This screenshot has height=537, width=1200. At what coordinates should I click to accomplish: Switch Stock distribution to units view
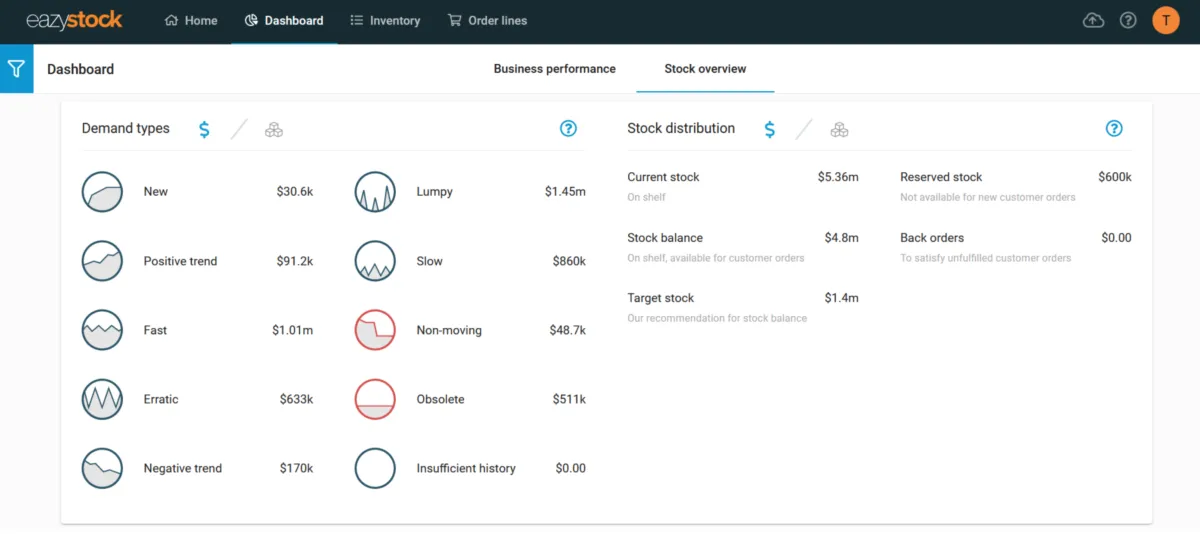pyautogui.click(x=839, y=129)
